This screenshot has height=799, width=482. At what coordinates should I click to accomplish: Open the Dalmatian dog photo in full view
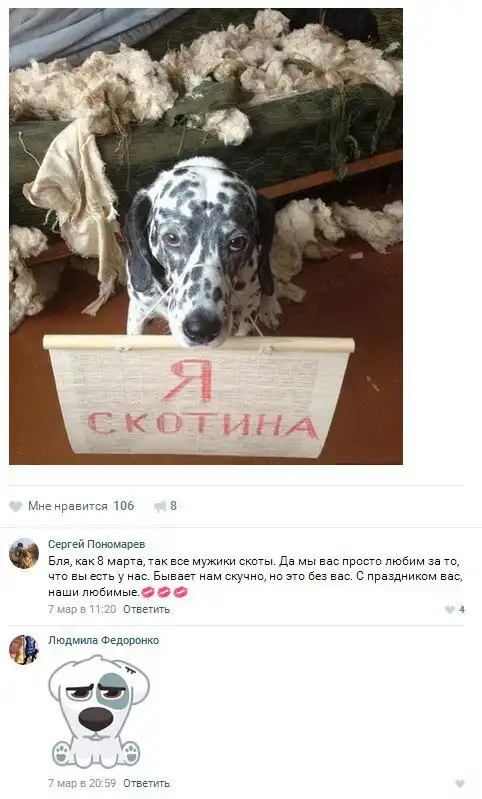(206, 236)
